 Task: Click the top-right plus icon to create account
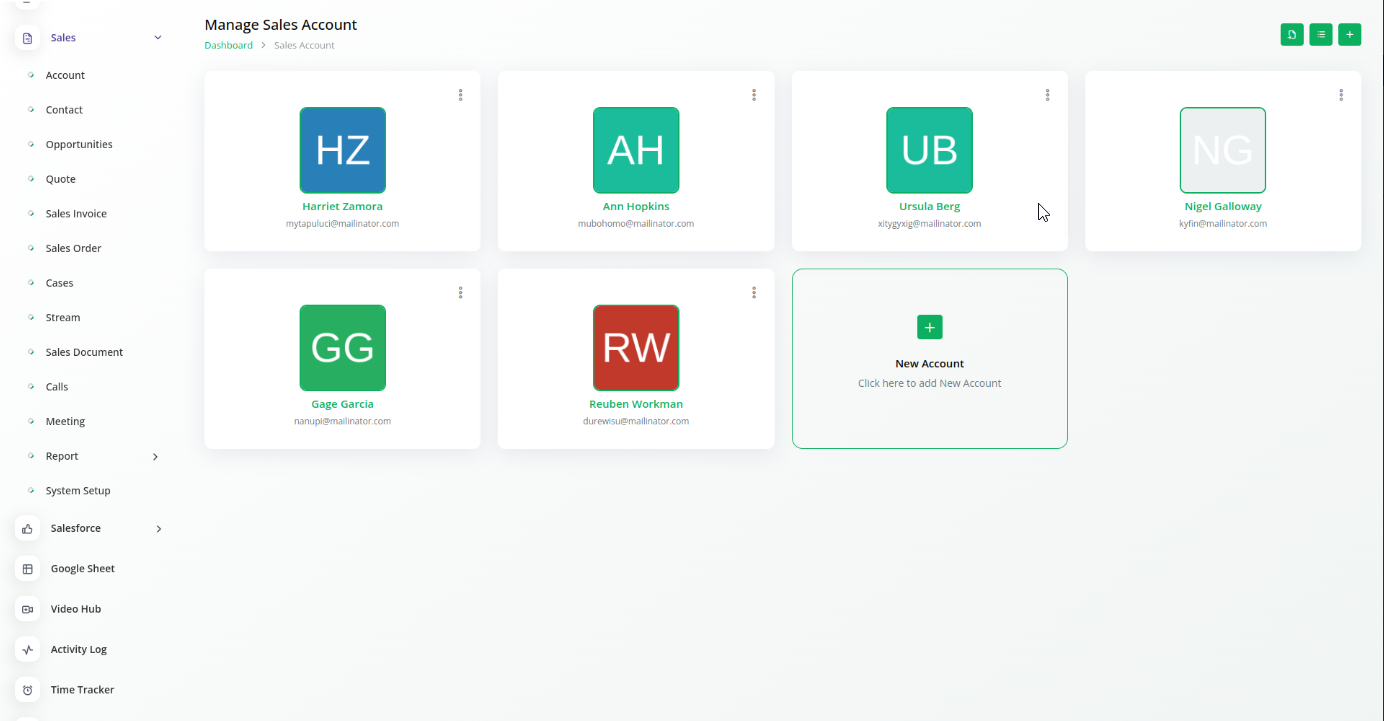pyautogui.click(x=1349, y=35)
